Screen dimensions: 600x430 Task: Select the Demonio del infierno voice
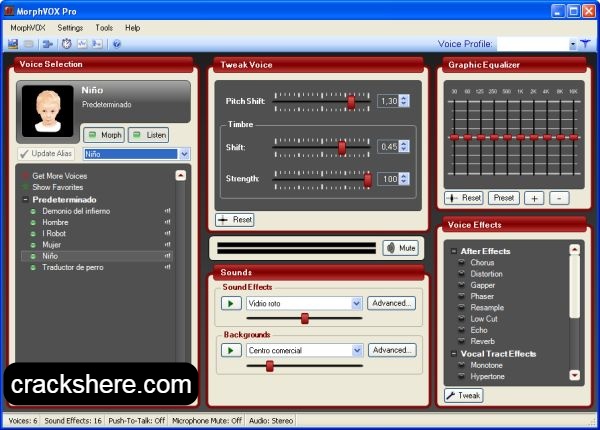pos(76,211)
